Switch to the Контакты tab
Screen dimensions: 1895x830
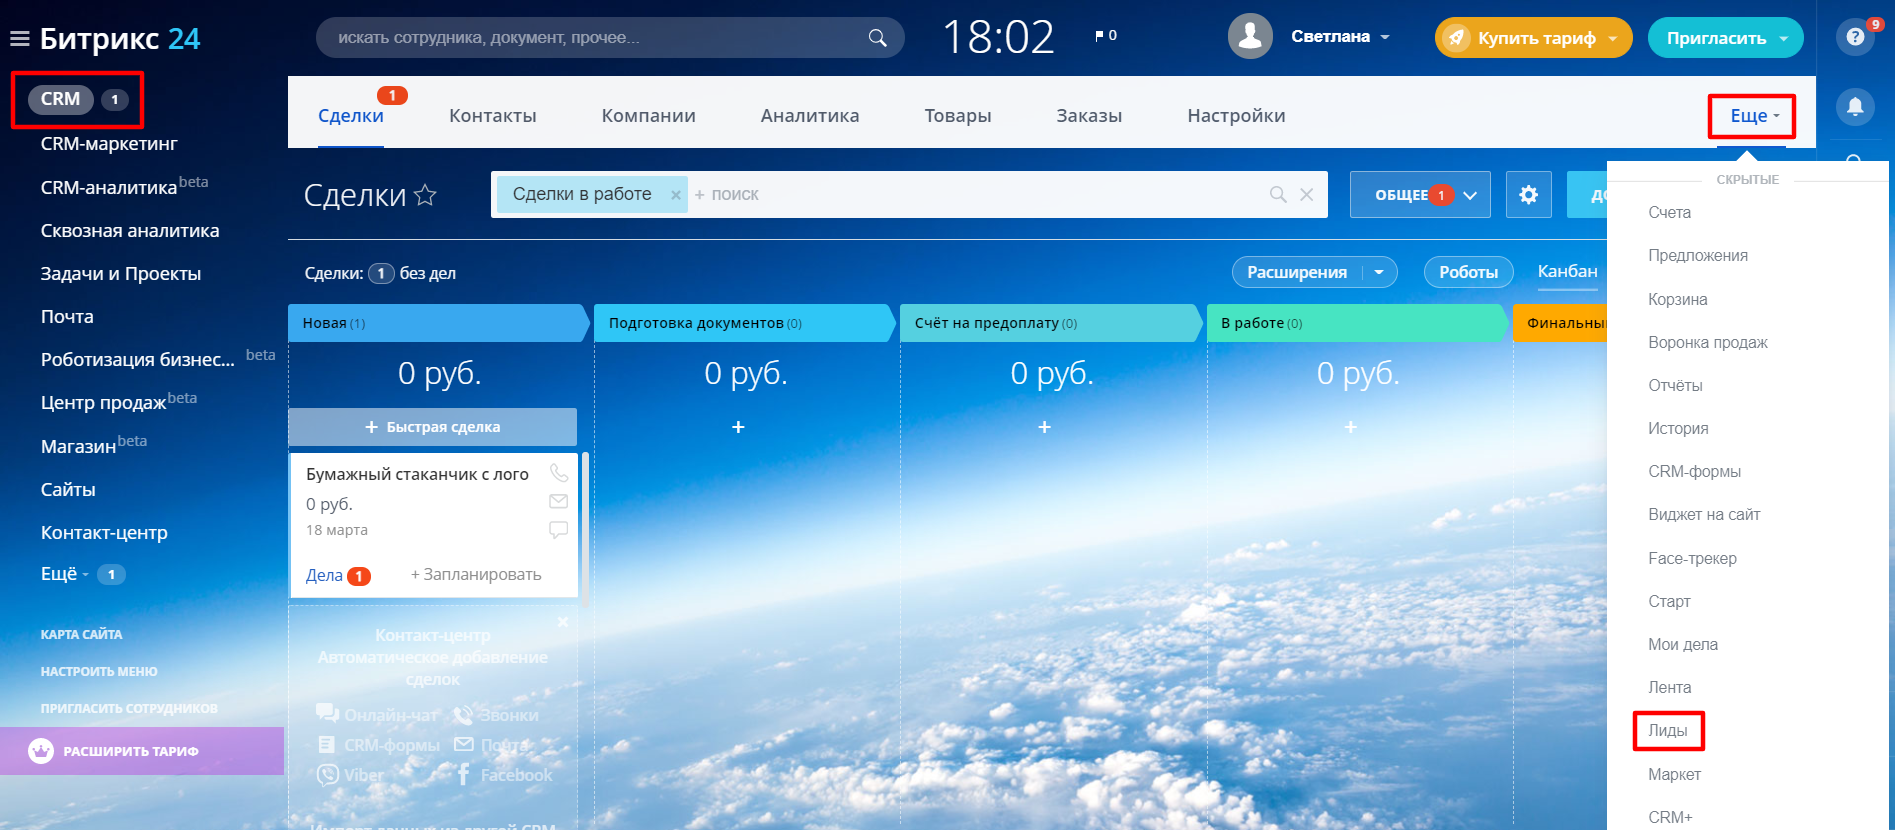click(x=492, y=116)
